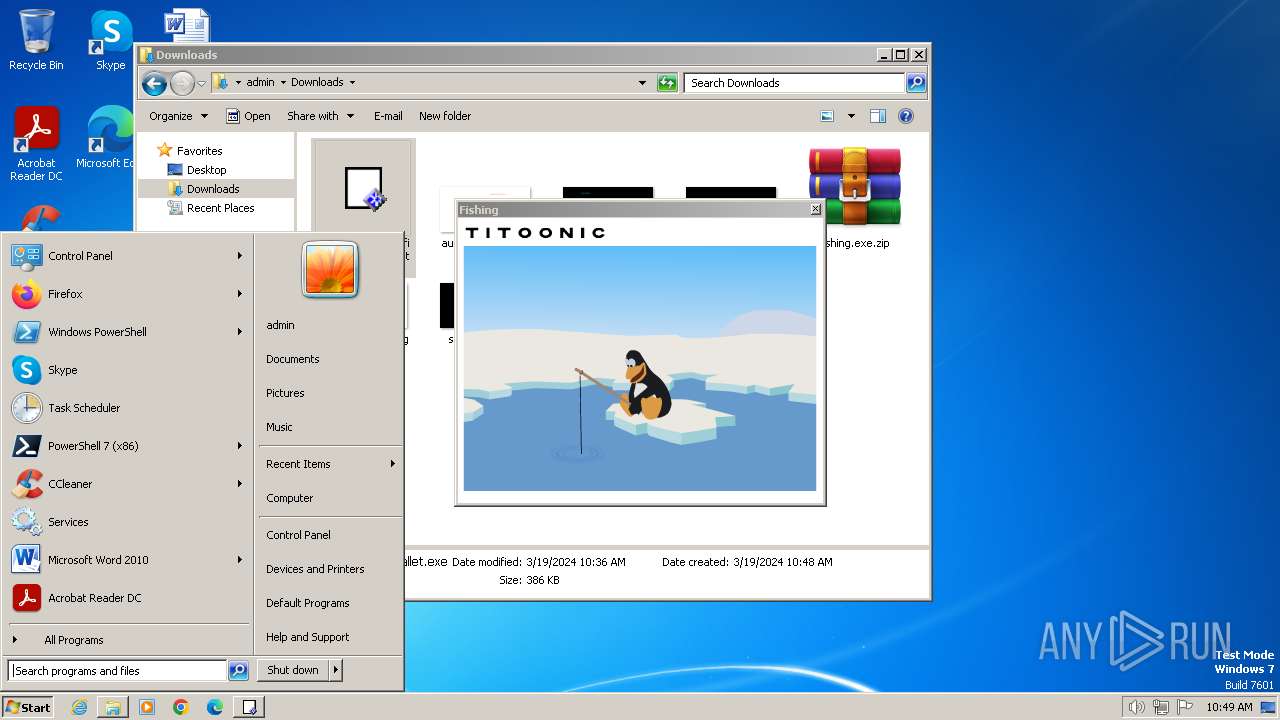Open Default Programs from Start menu
Viewport: 1280px width, 720px height.
(308, 603)
